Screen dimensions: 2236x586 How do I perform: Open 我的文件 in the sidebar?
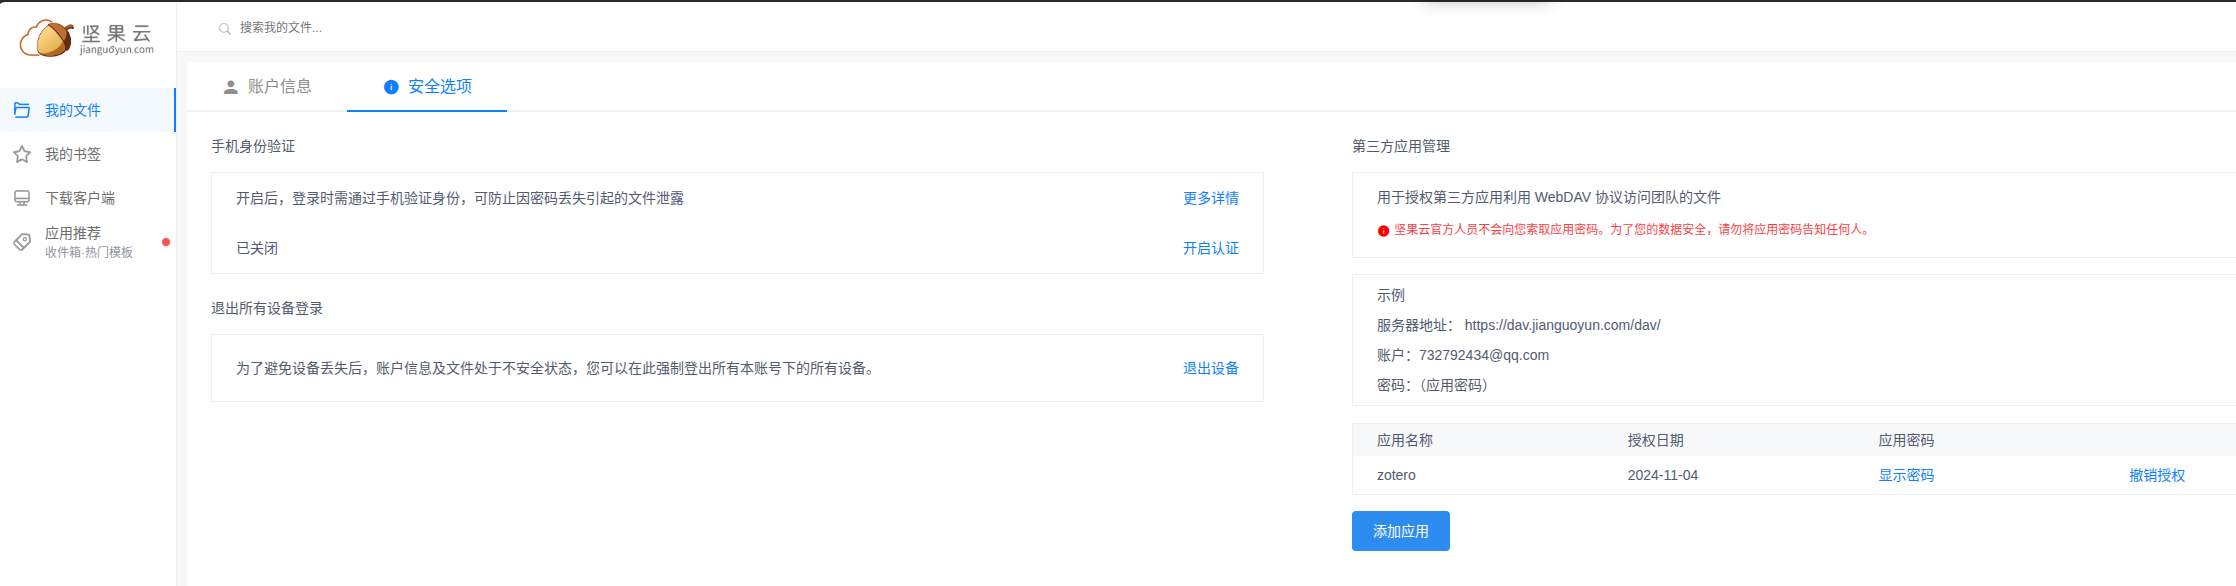tap(88, 110)
